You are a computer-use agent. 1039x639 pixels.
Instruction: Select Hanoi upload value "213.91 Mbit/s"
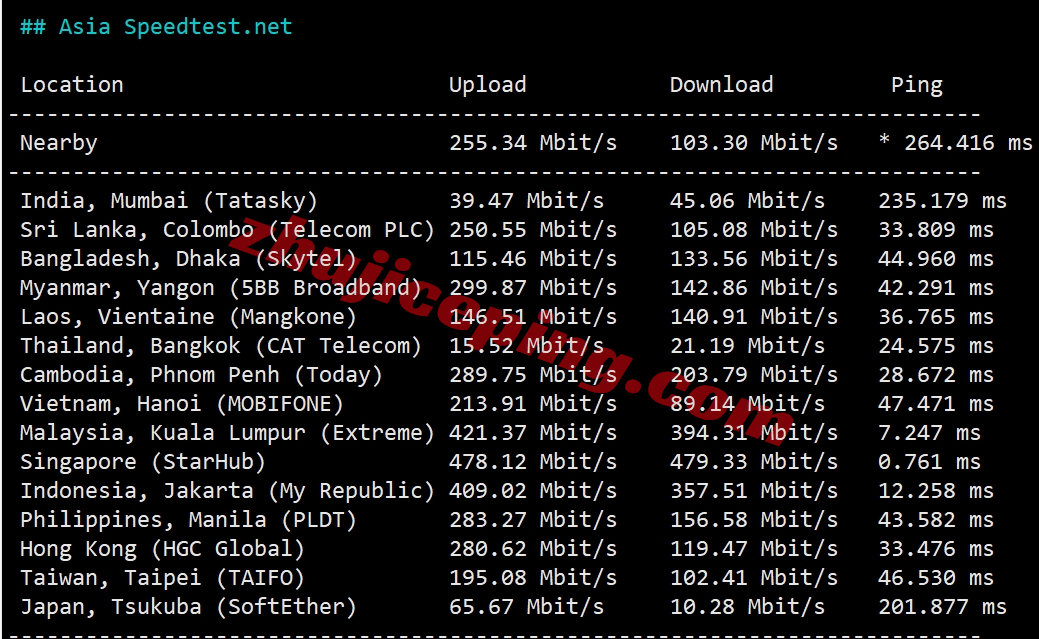pyautogui.click(x=533, y=404)
